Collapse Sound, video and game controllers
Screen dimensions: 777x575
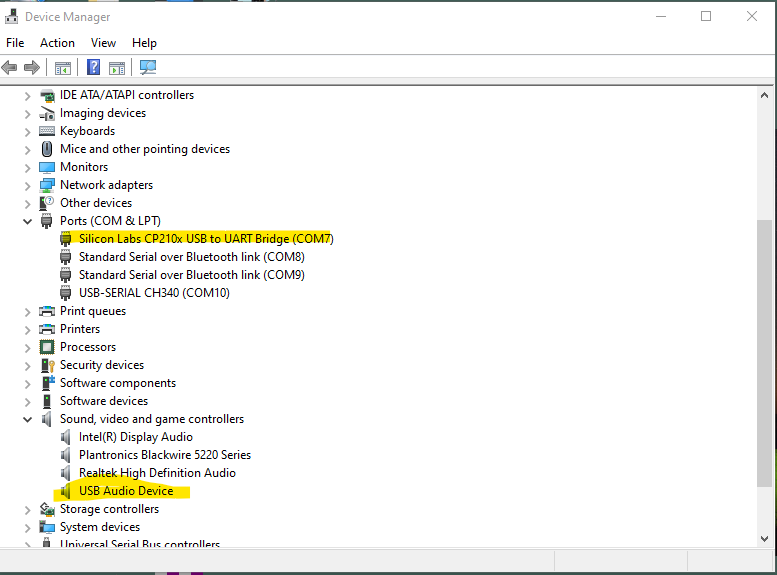(27, 419)
